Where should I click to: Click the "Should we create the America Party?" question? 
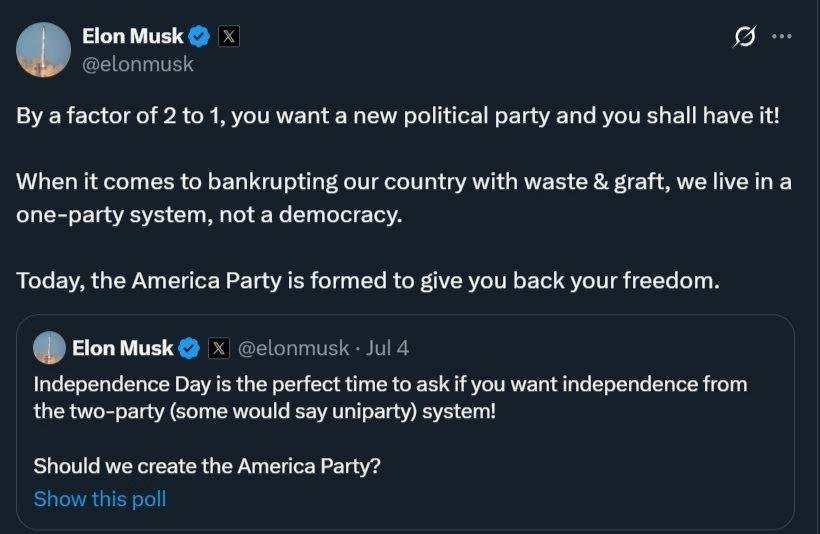click(207, 465)
